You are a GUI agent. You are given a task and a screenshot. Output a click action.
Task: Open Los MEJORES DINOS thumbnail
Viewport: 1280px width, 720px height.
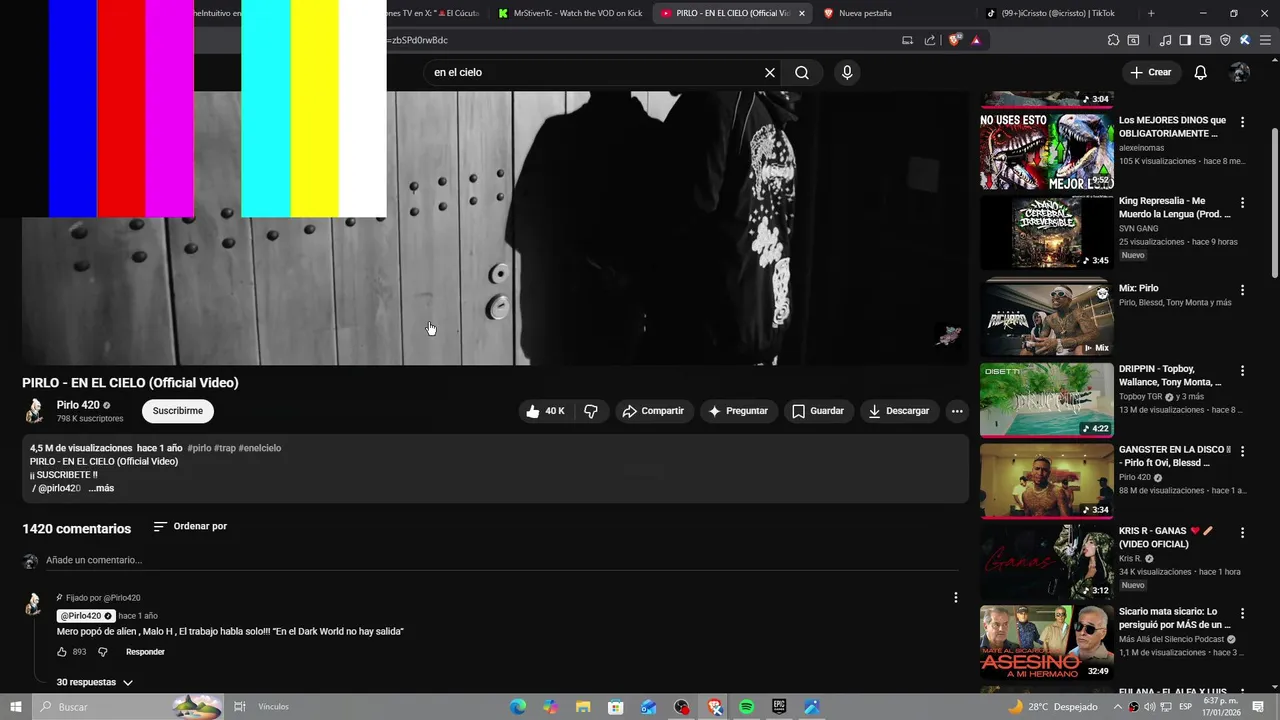[1046, 152]
